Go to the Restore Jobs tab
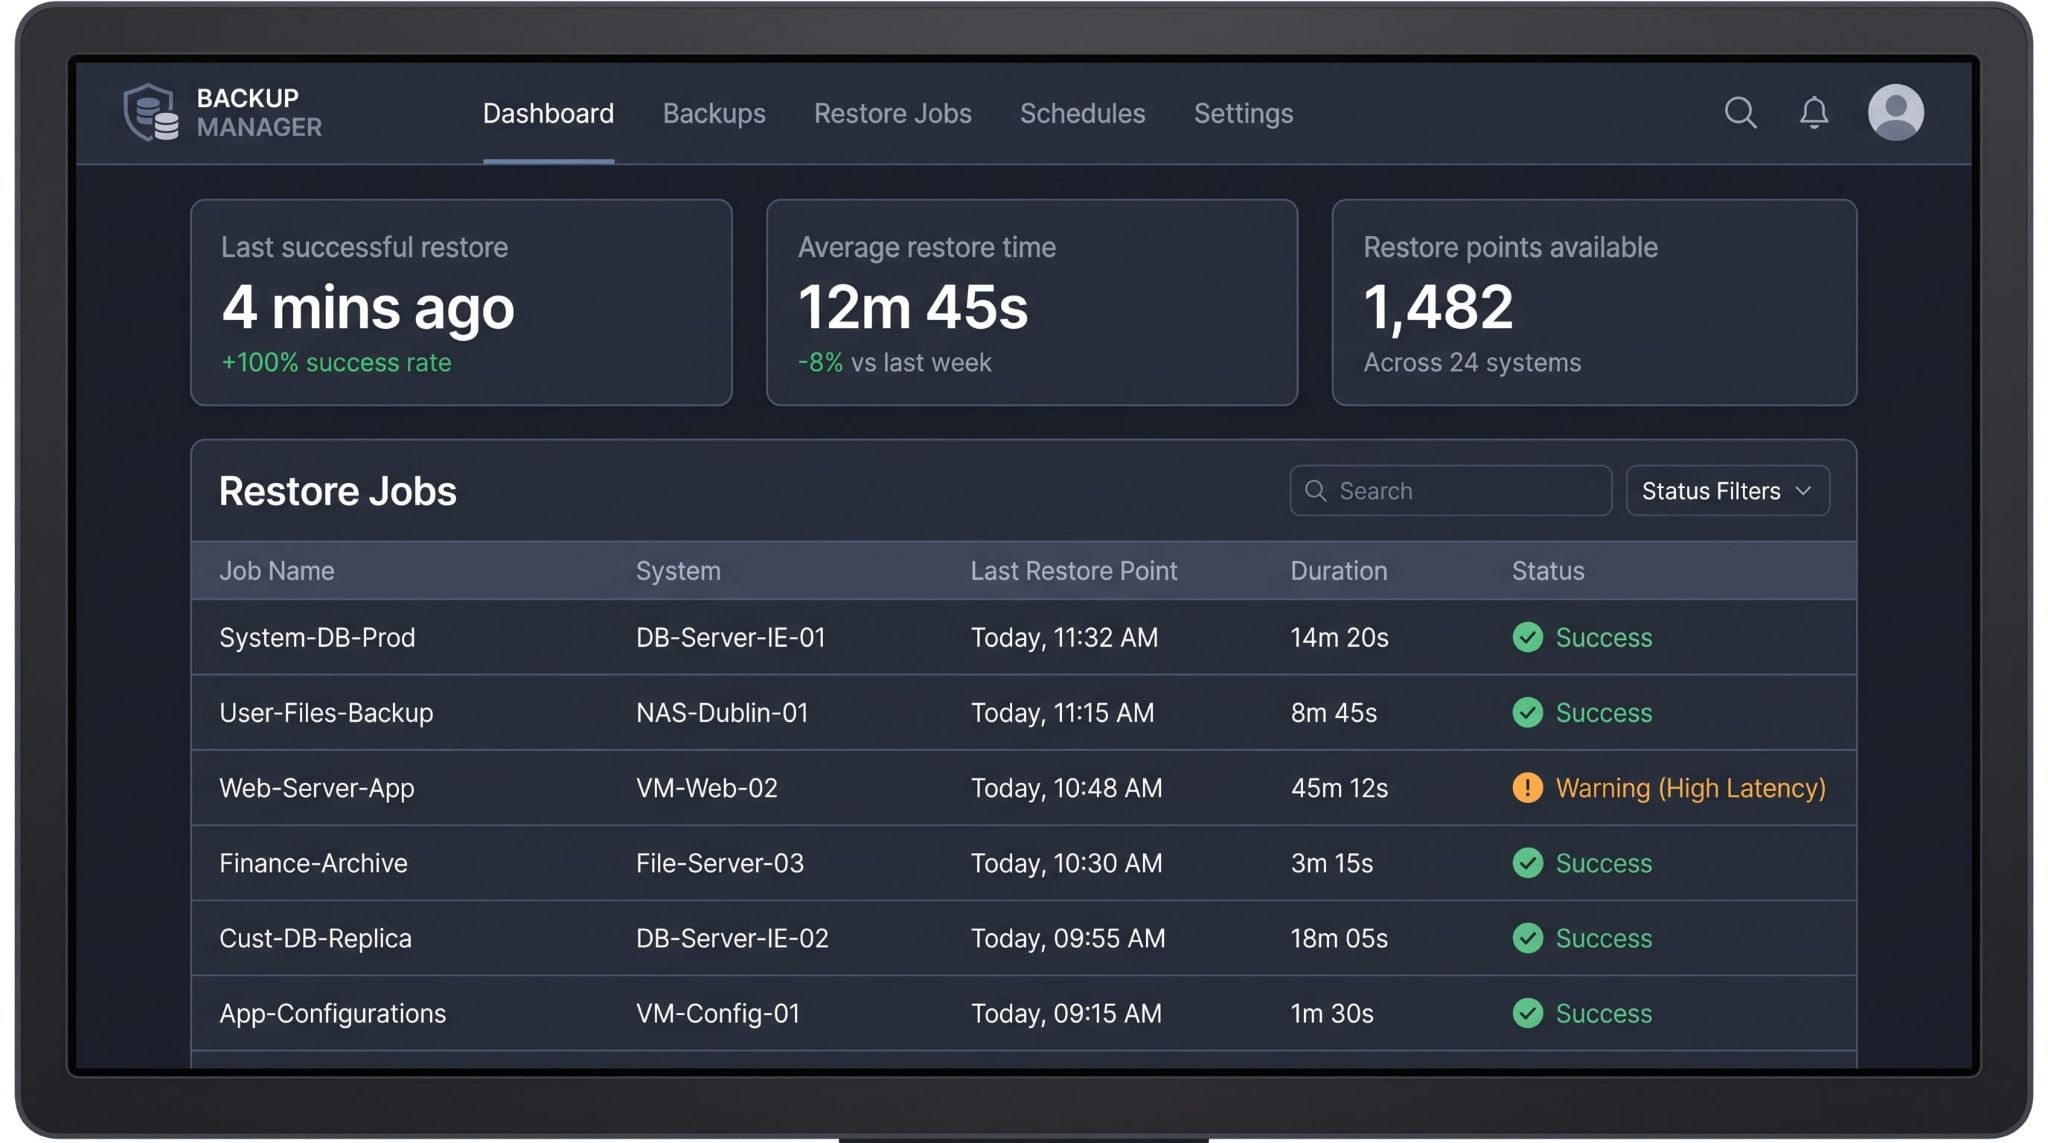The height and width of the screenshot is (1143, 2048). tap(892, 113)
